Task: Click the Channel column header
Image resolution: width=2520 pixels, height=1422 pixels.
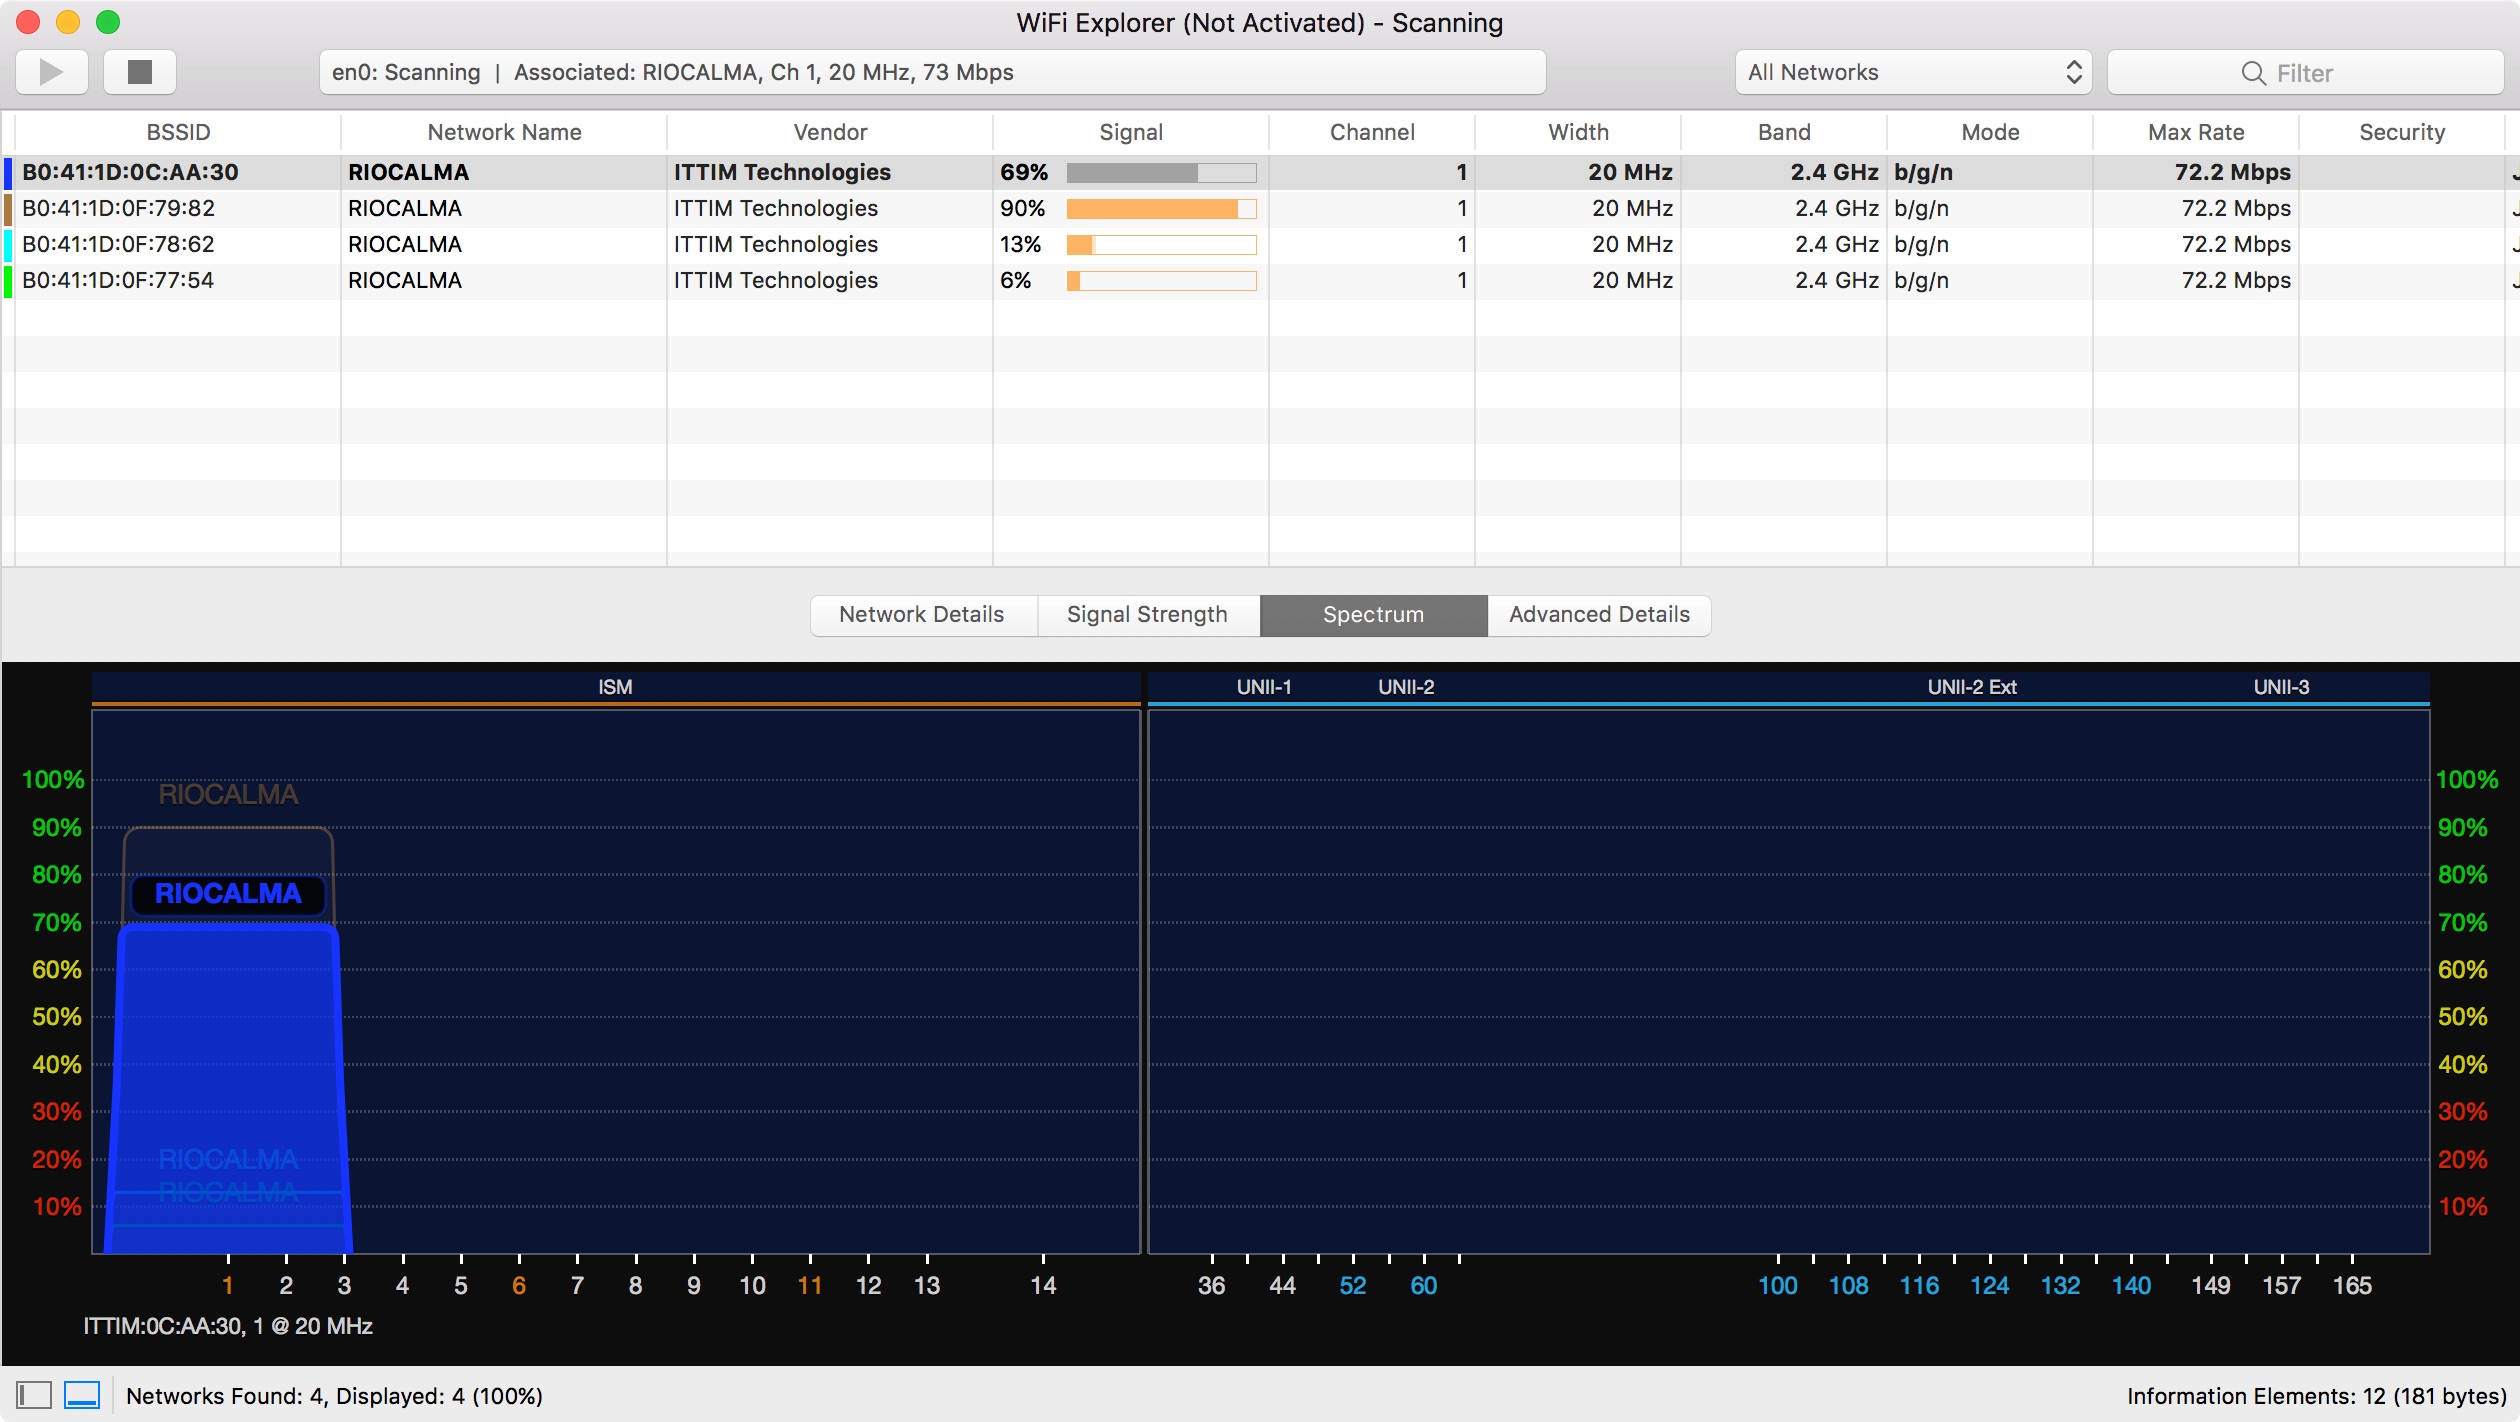Action: [x=1371, y=133]
